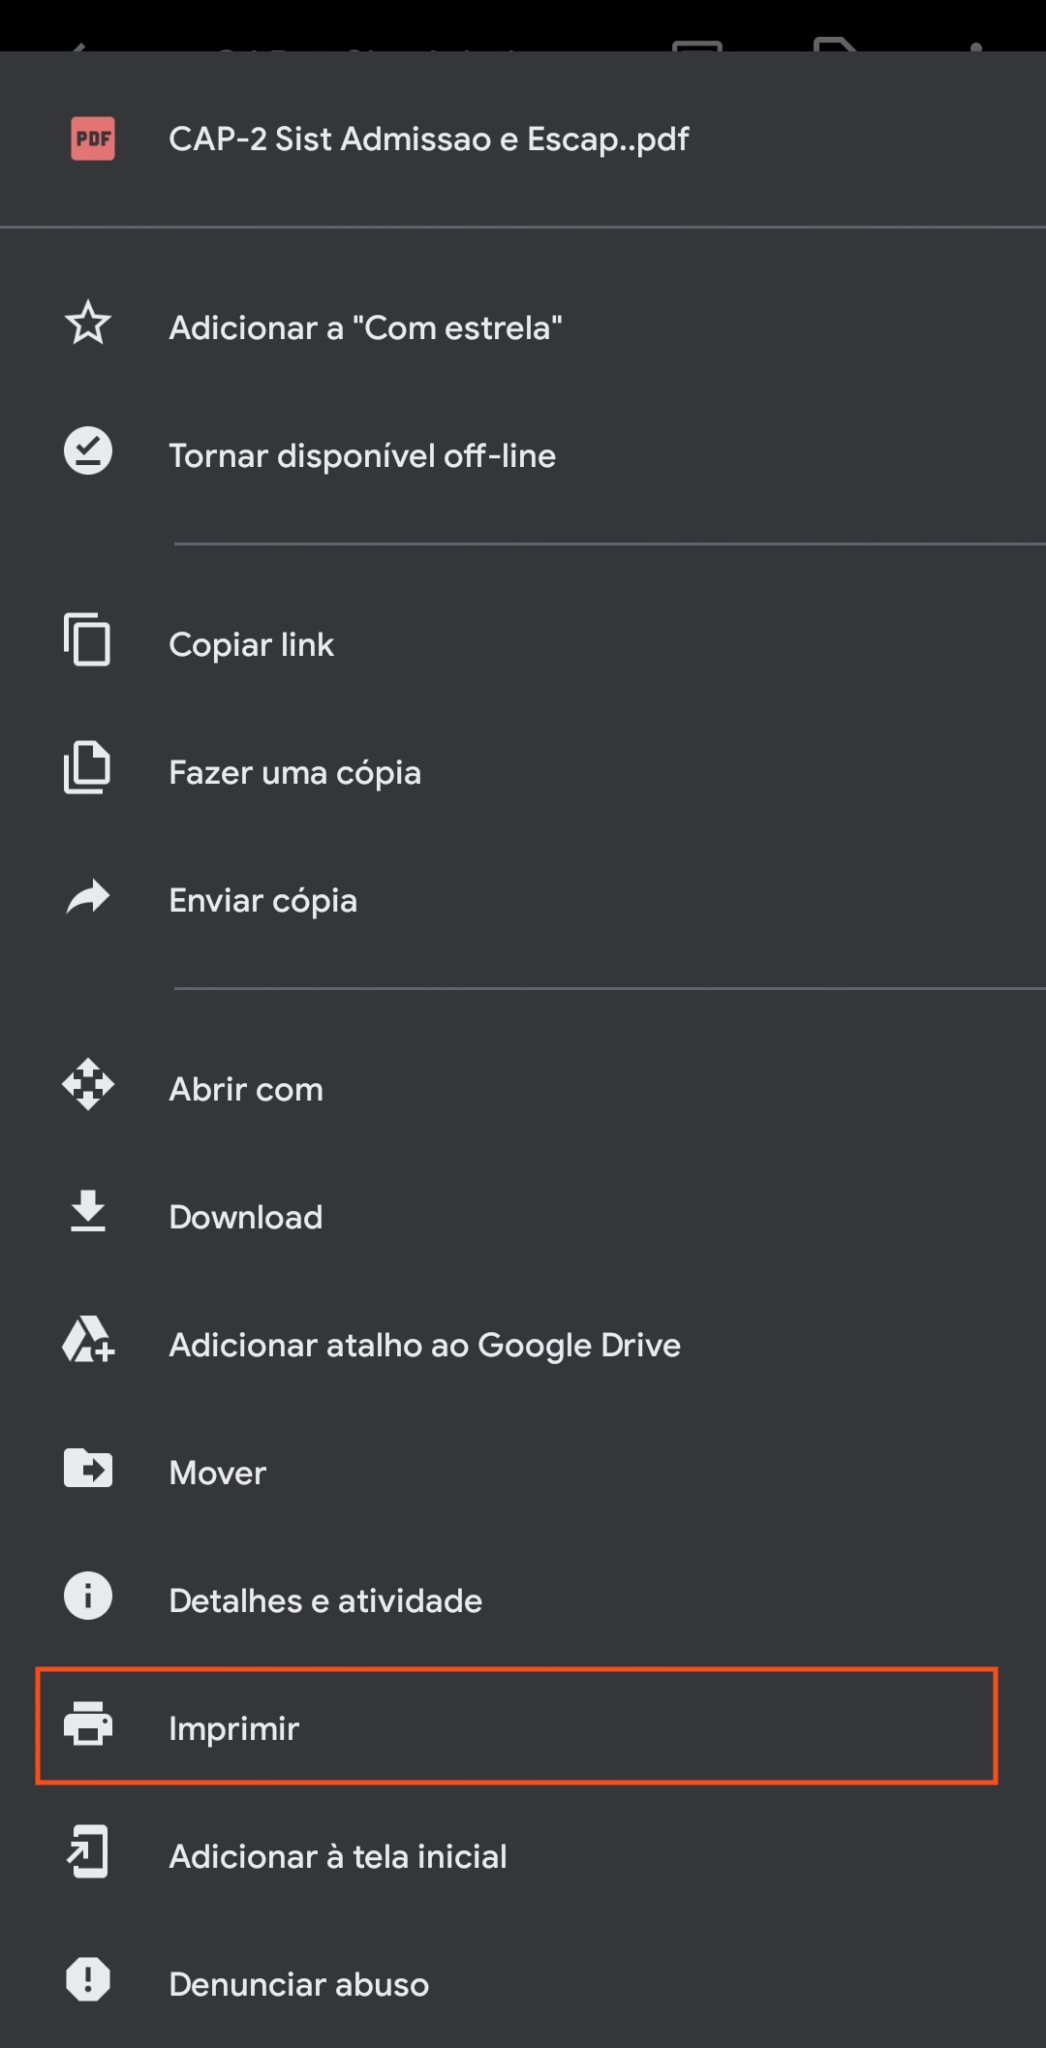Click the Denunciar abuso warning icon
Image resolution: width=1046 pixels, height=2048 pixels.
pyautogui.click(x=88, y=1981)
